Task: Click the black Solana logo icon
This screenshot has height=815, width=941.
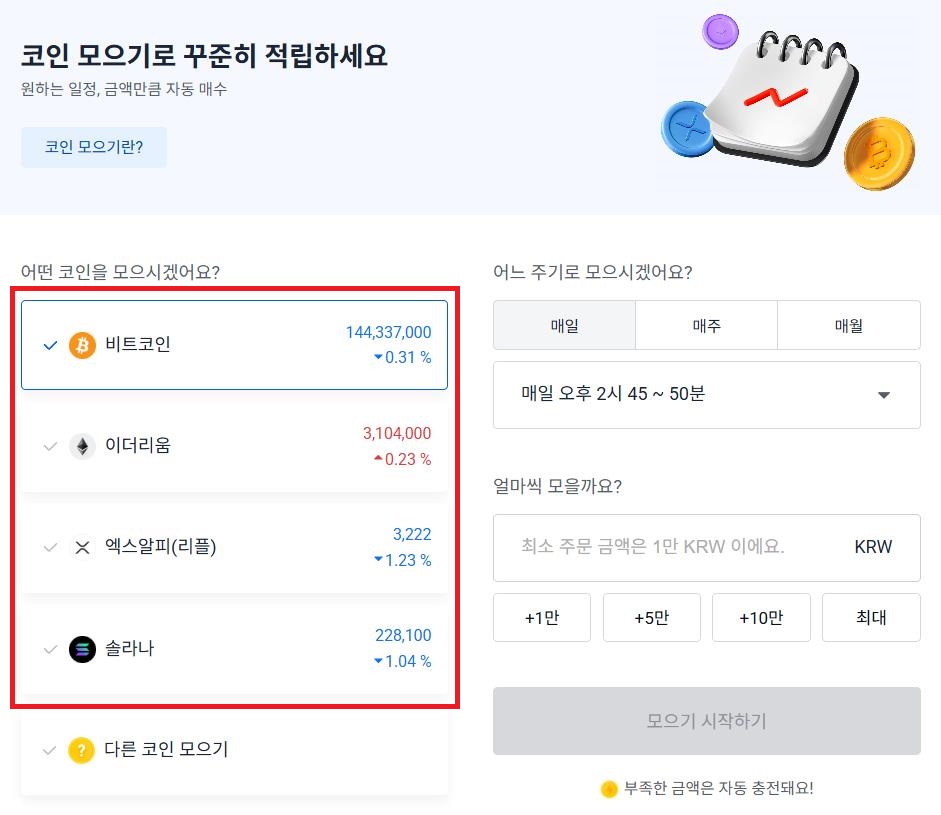Action: coord(82,649)
